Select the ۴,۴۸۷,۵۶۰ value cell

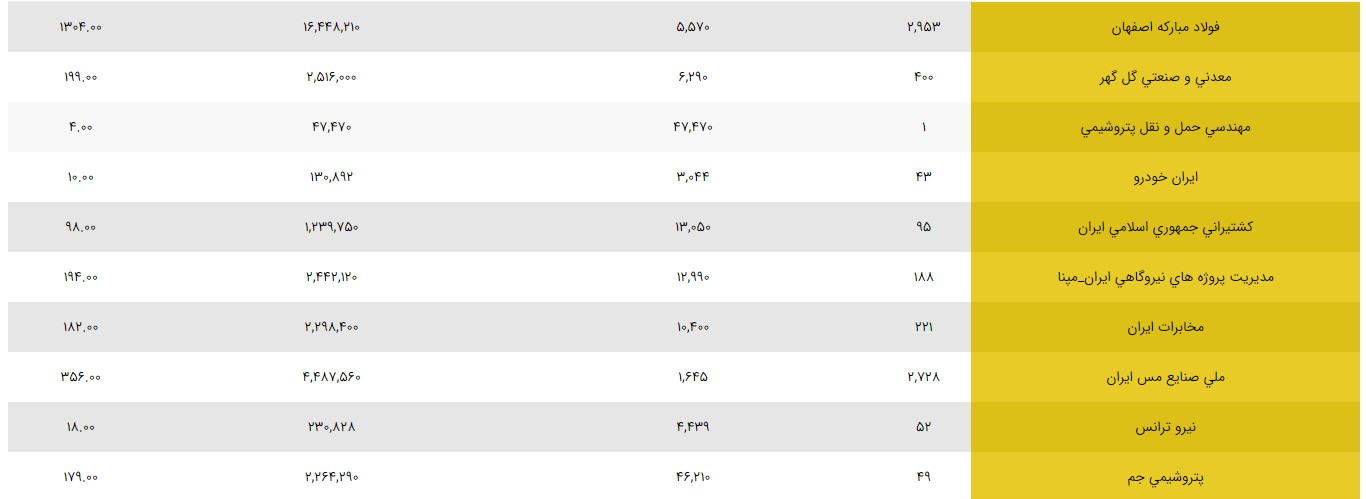point(331,377)
